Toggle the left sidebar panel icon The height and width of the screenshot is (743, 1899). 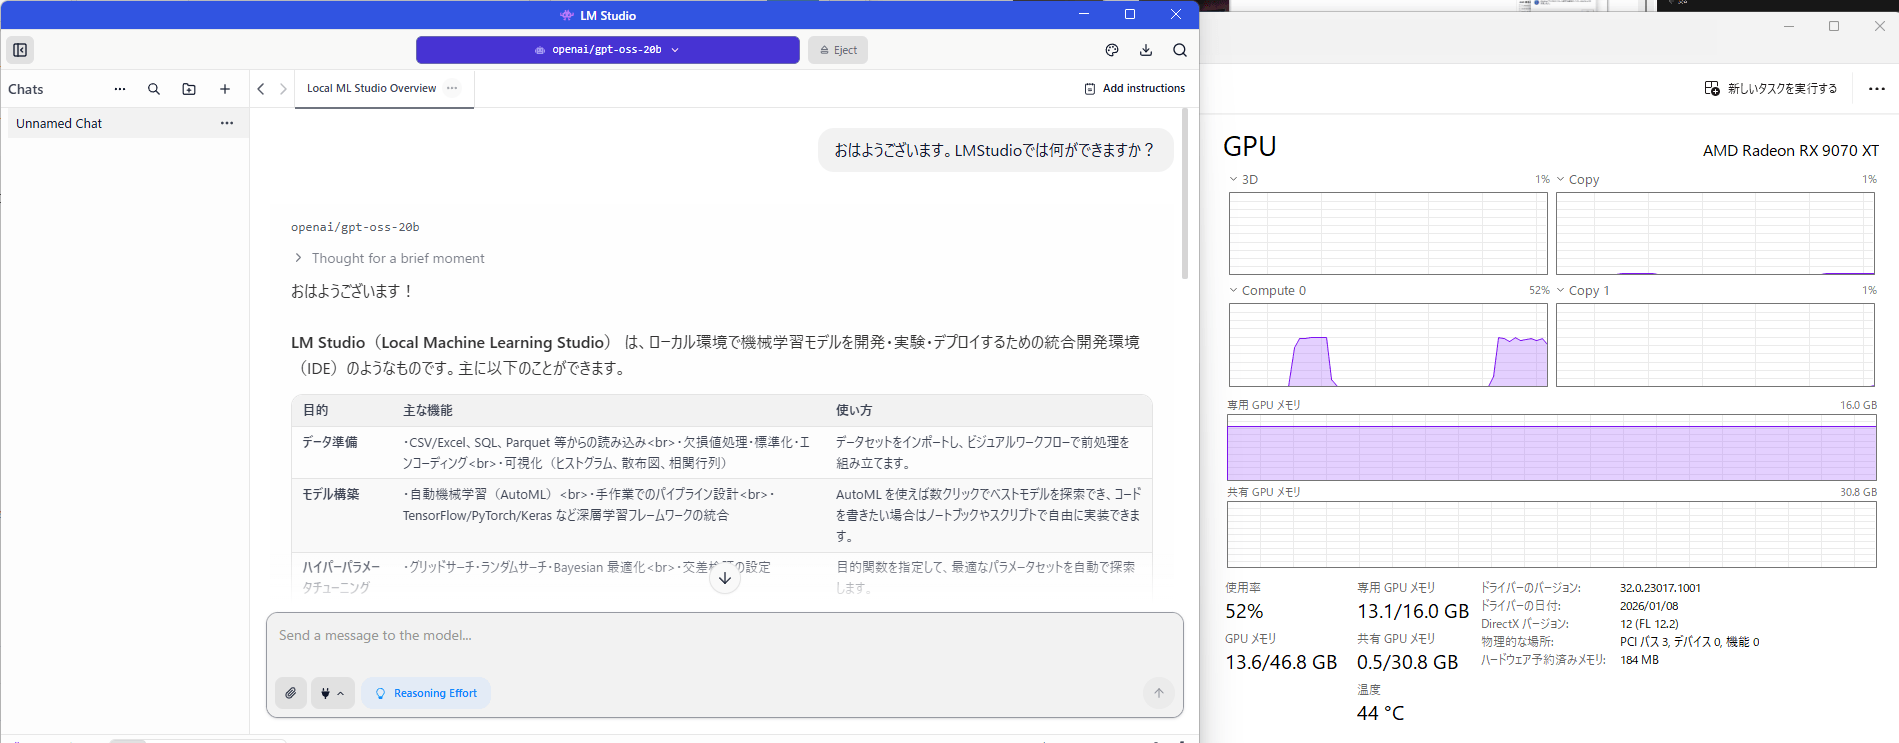[x=20, y=50]
